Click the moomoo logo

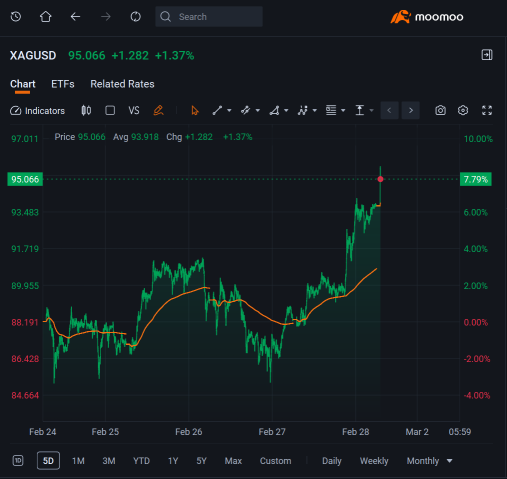point(427,17)
